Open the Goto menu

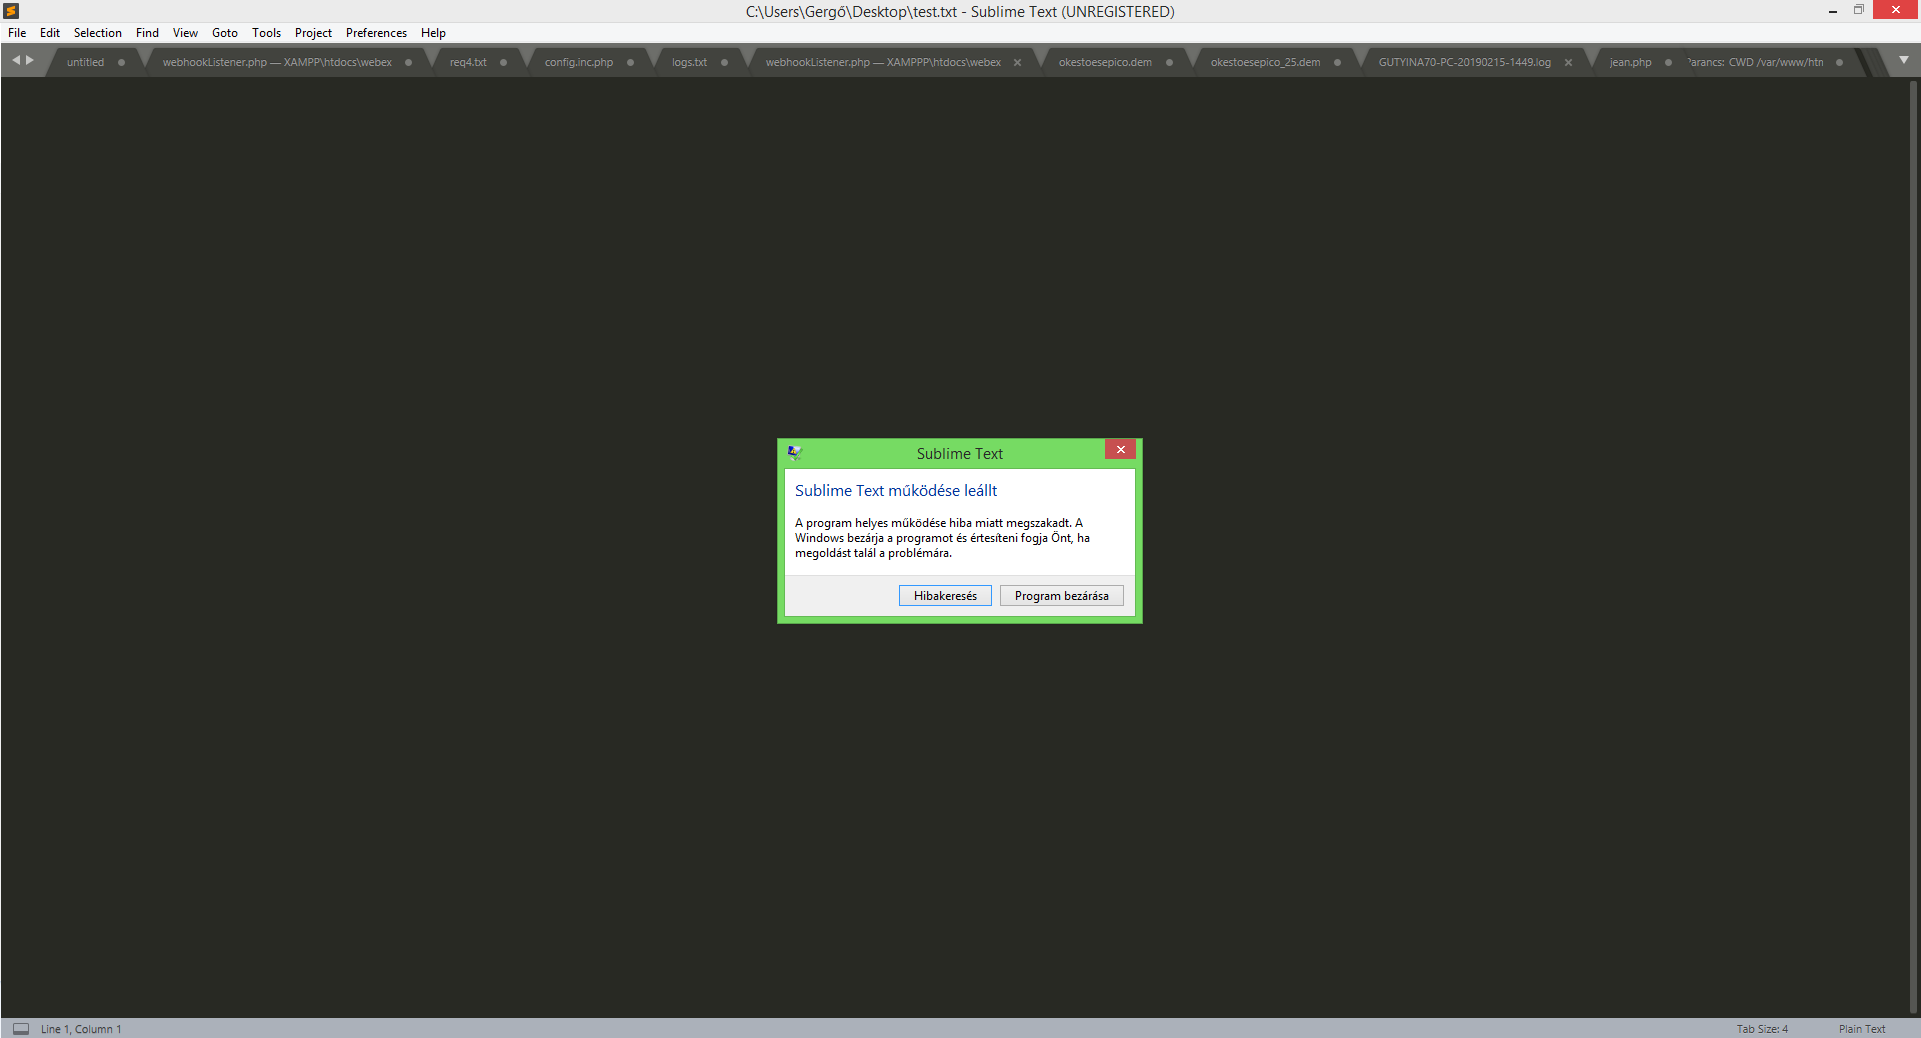coord(225,33)
